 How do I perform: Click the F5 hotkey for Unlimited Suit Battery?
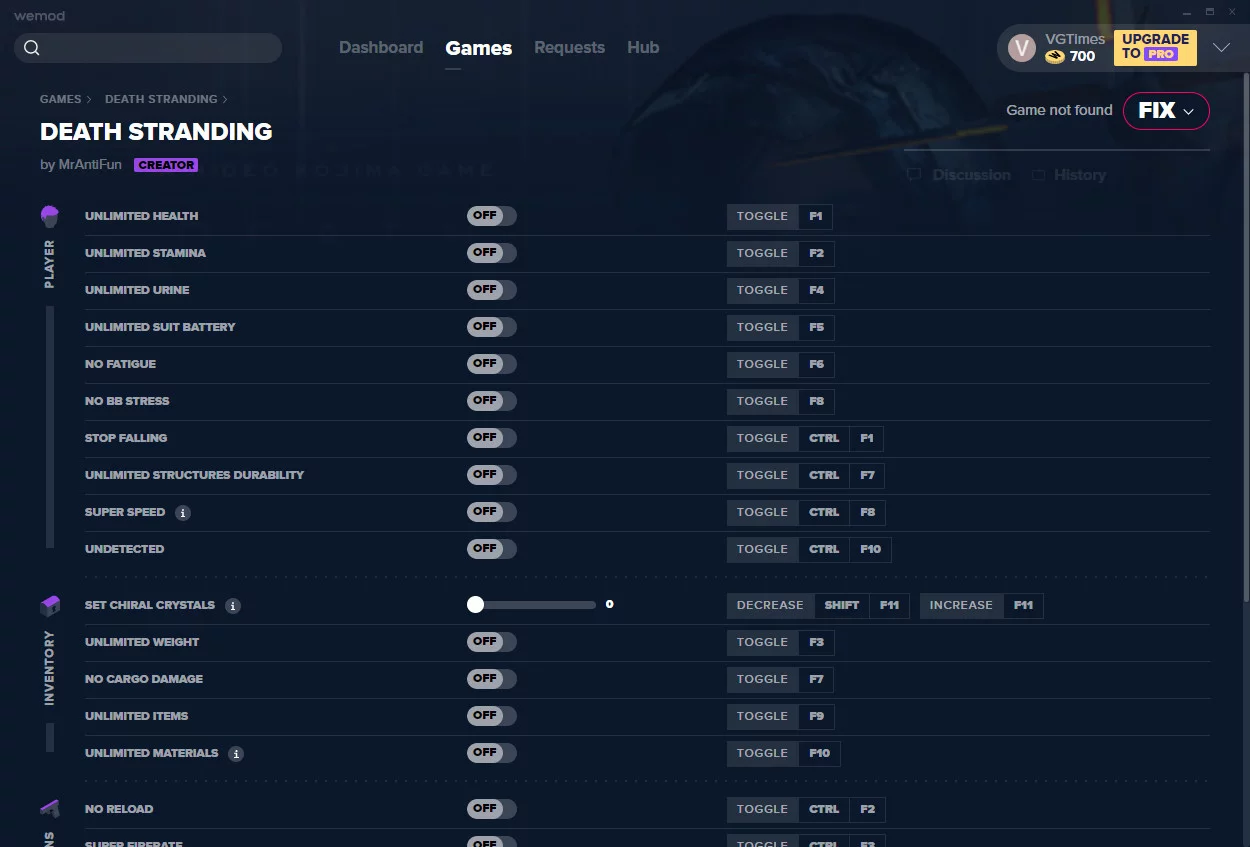[x=816, y=327]
